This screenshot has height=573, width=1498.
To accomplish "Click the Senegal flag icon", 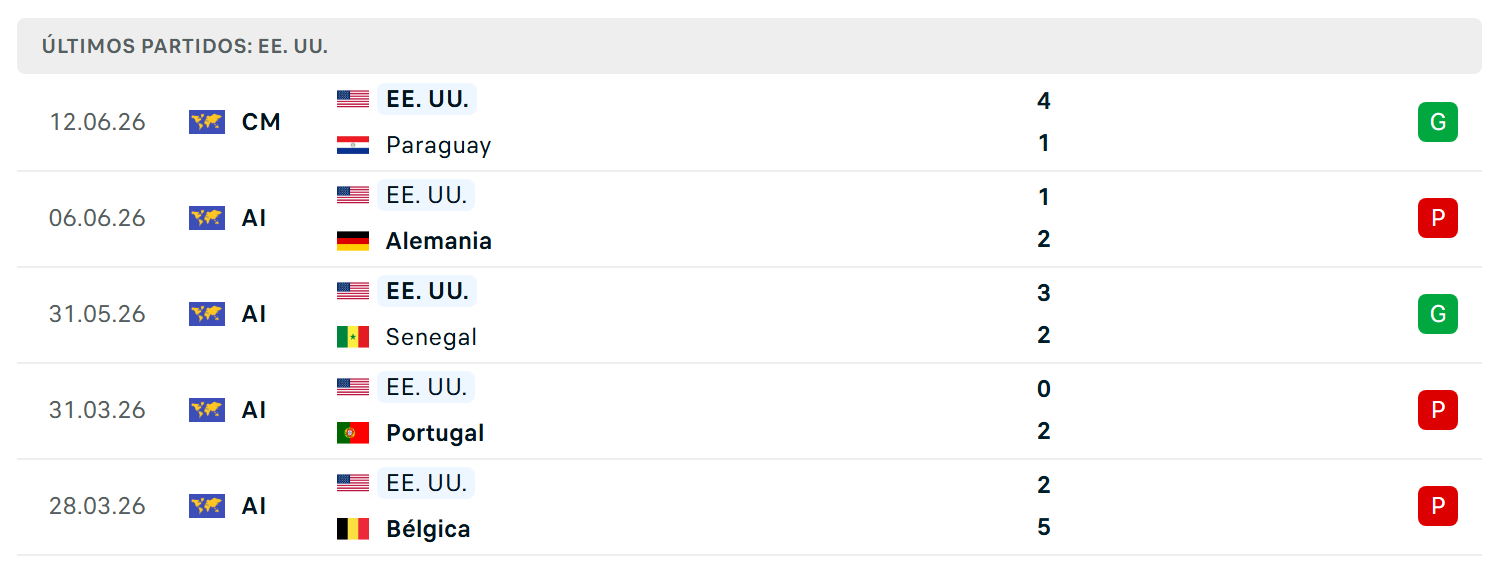I will (x=353, y=337).
